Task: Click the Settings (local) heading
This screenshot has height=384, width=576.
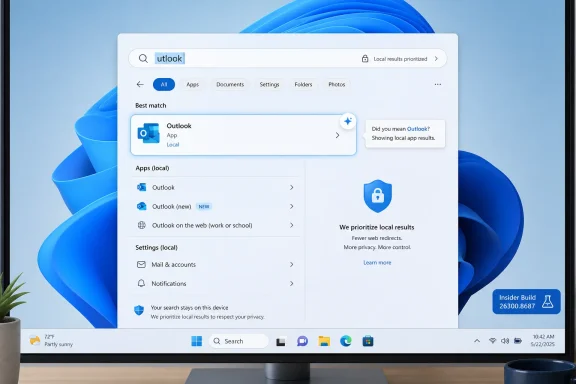Action: (x=156, y=248)
